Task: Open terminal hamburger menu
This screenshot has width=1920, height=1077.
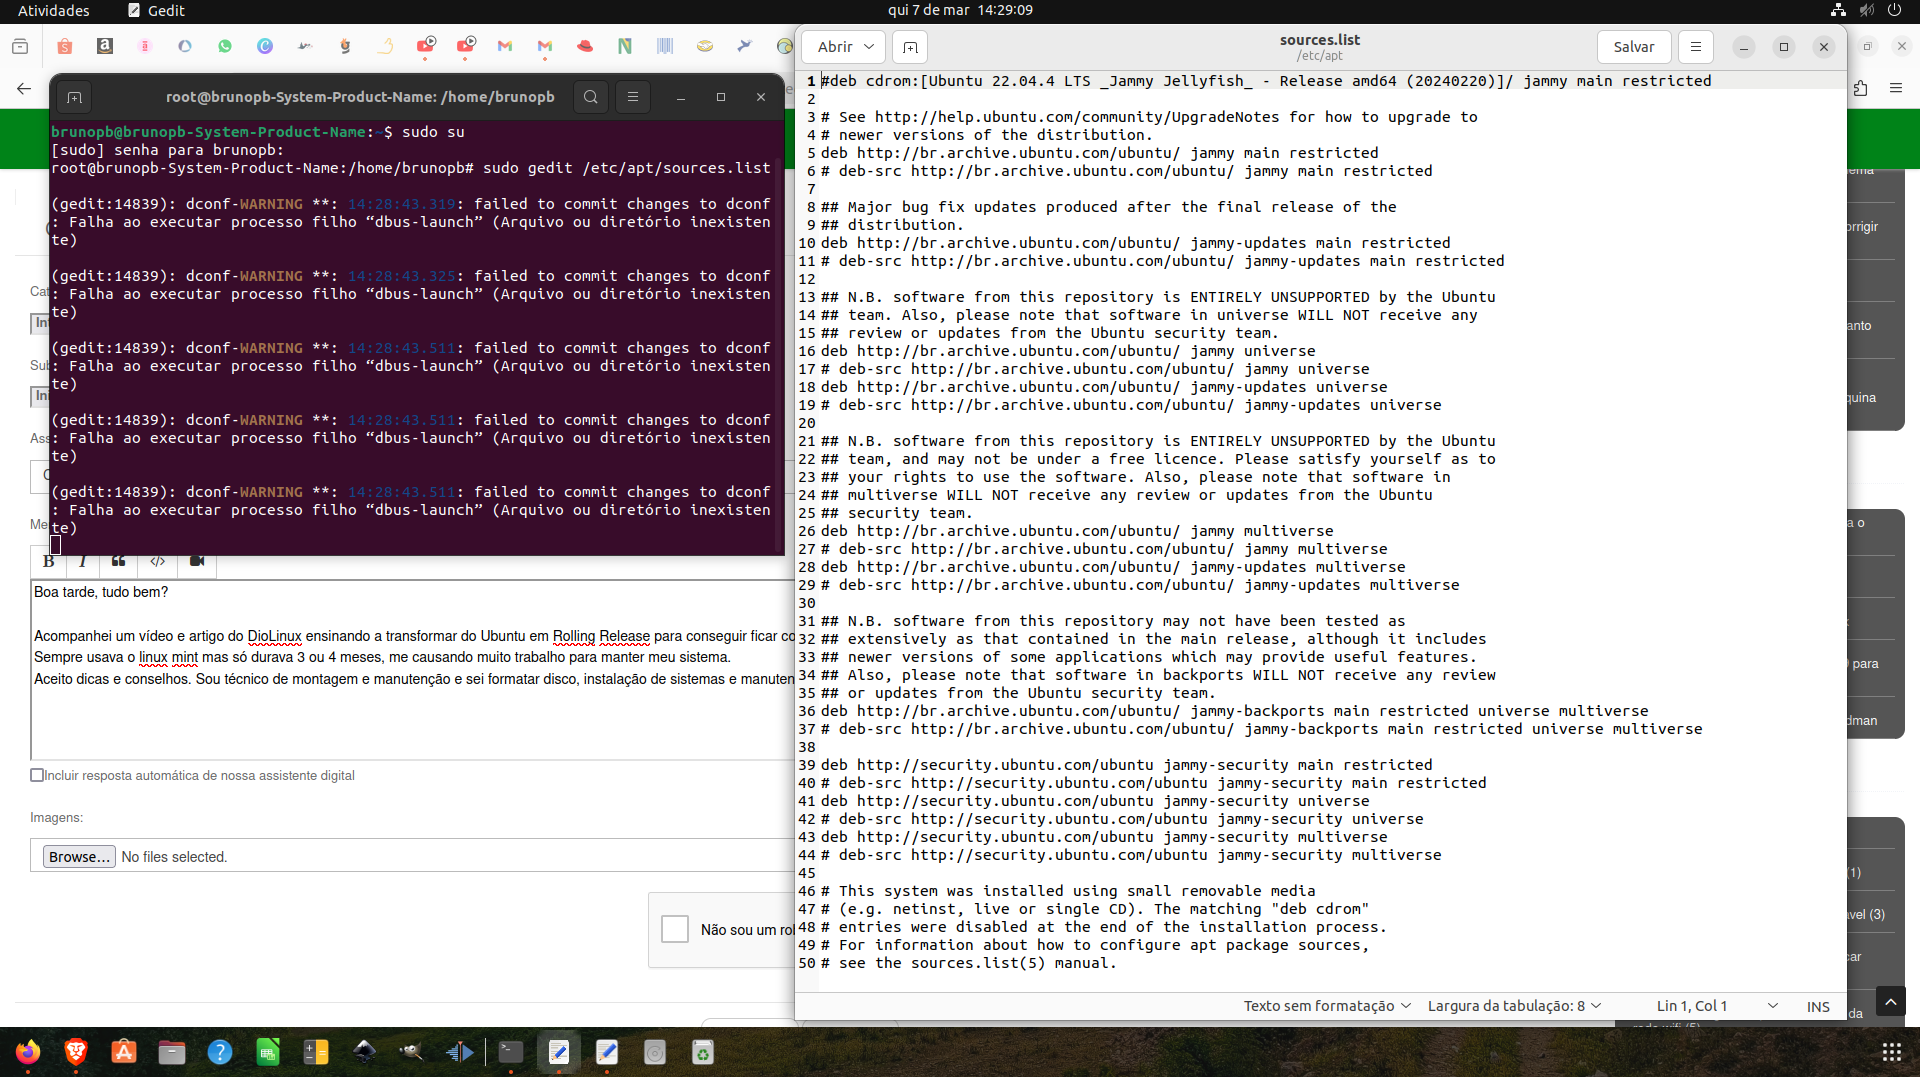Action: point(633,97)
